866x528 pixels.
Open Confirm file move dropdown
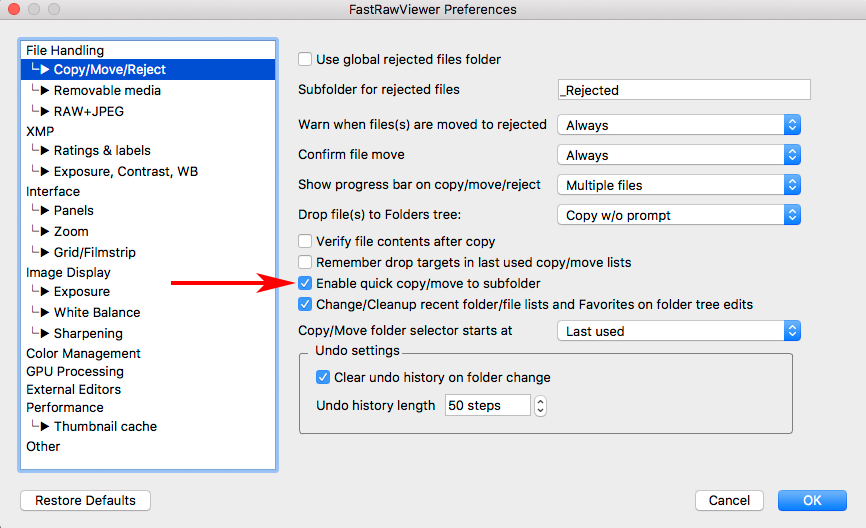coord(679,155)
